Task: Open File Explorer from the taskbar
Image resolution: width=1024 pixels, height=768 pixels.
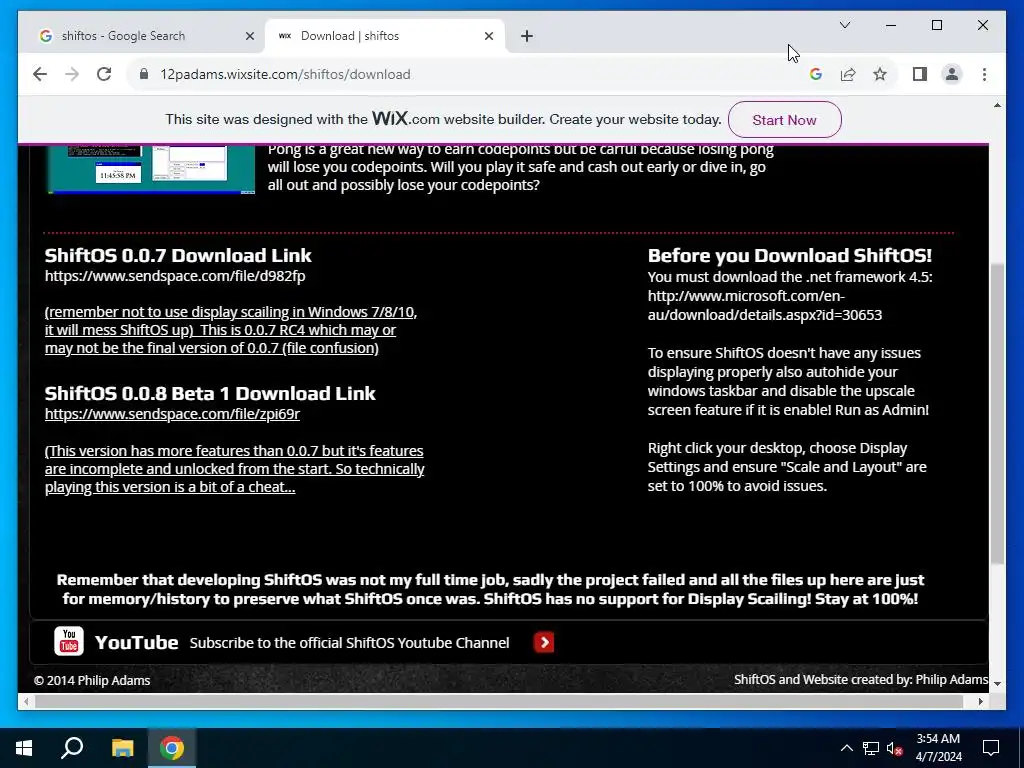Action: coord(122,748)
